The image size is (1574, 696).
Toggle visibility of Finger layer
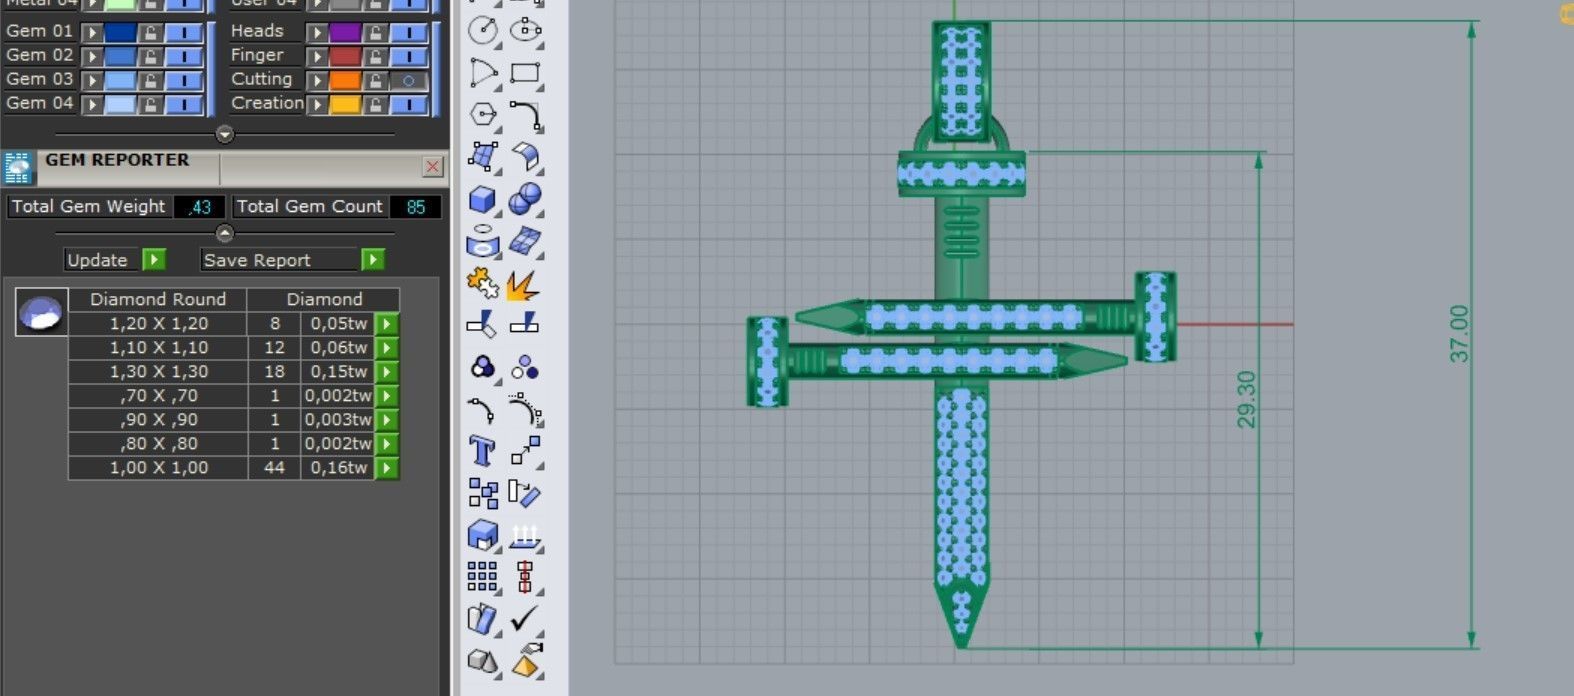(409, 56)
